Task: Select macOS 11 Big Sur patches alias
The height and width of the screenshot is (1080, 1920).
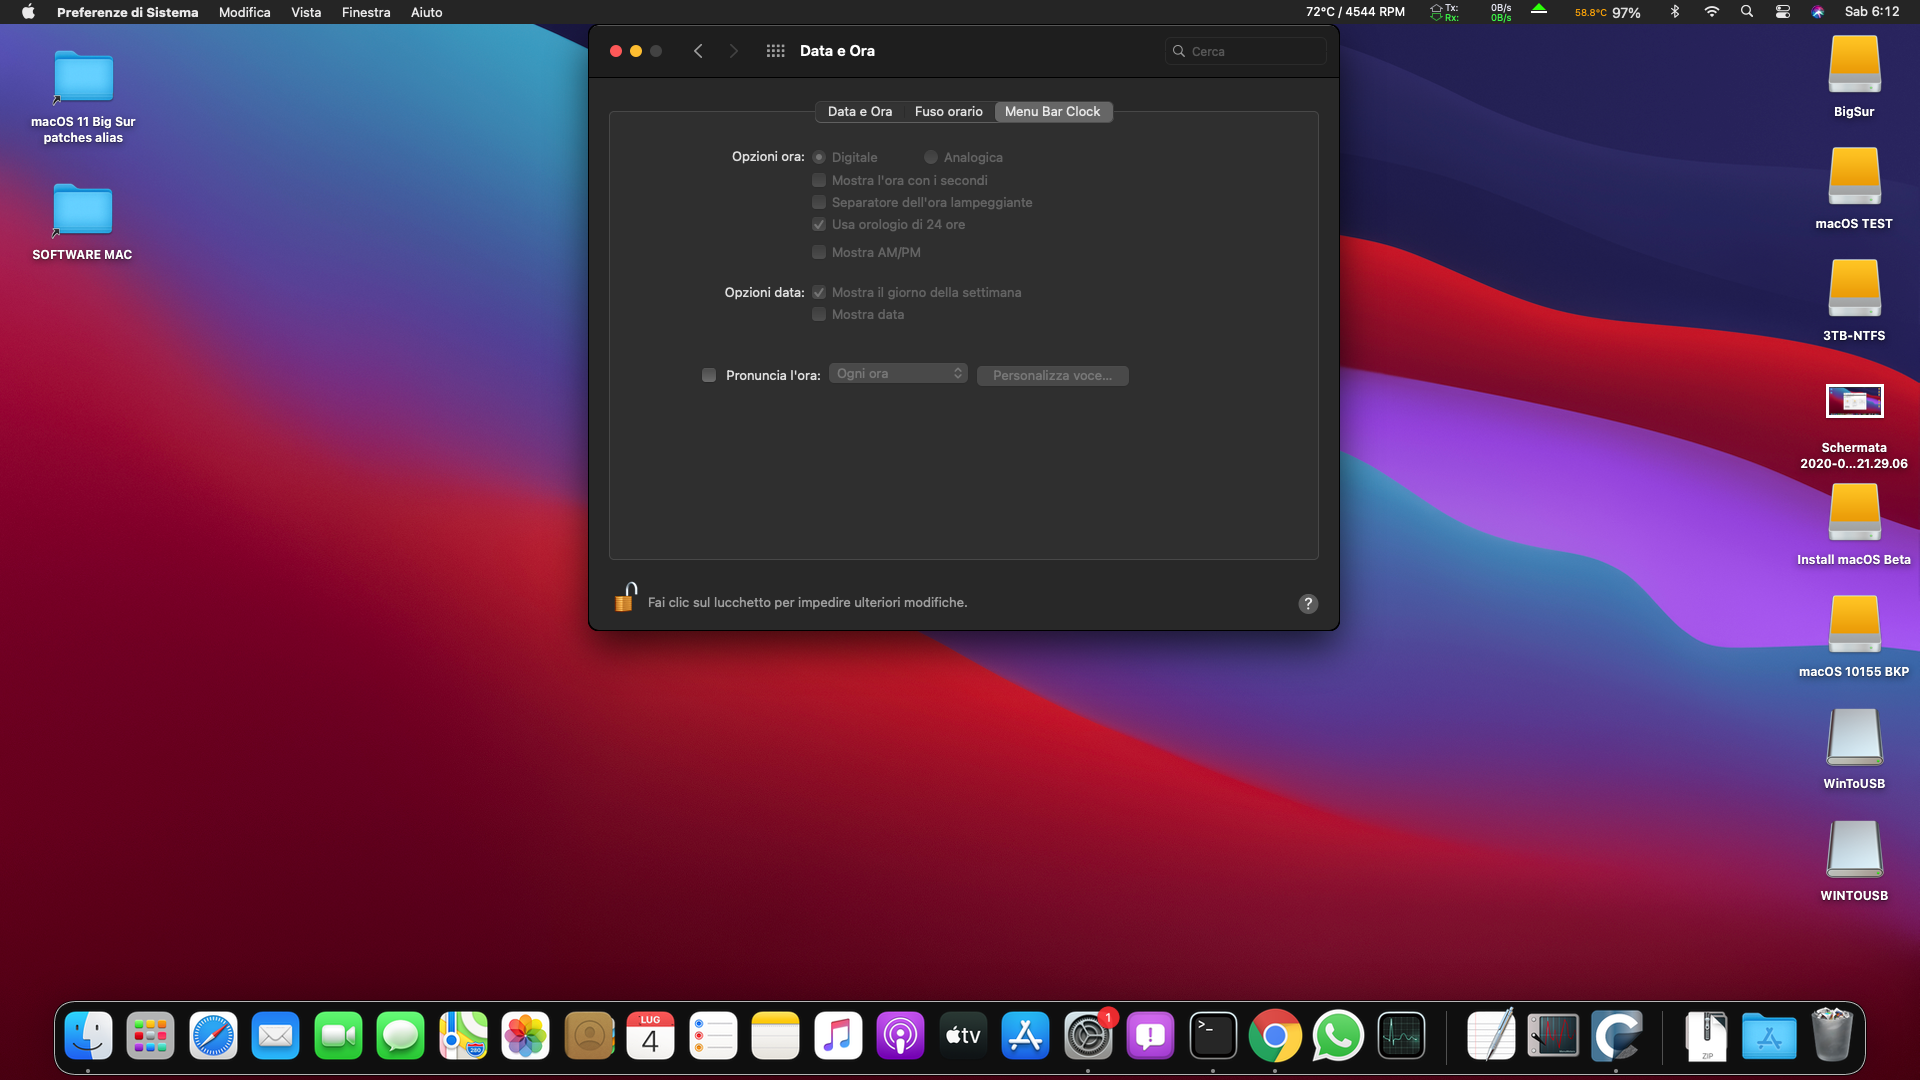Action: click(x=83, y=77)
